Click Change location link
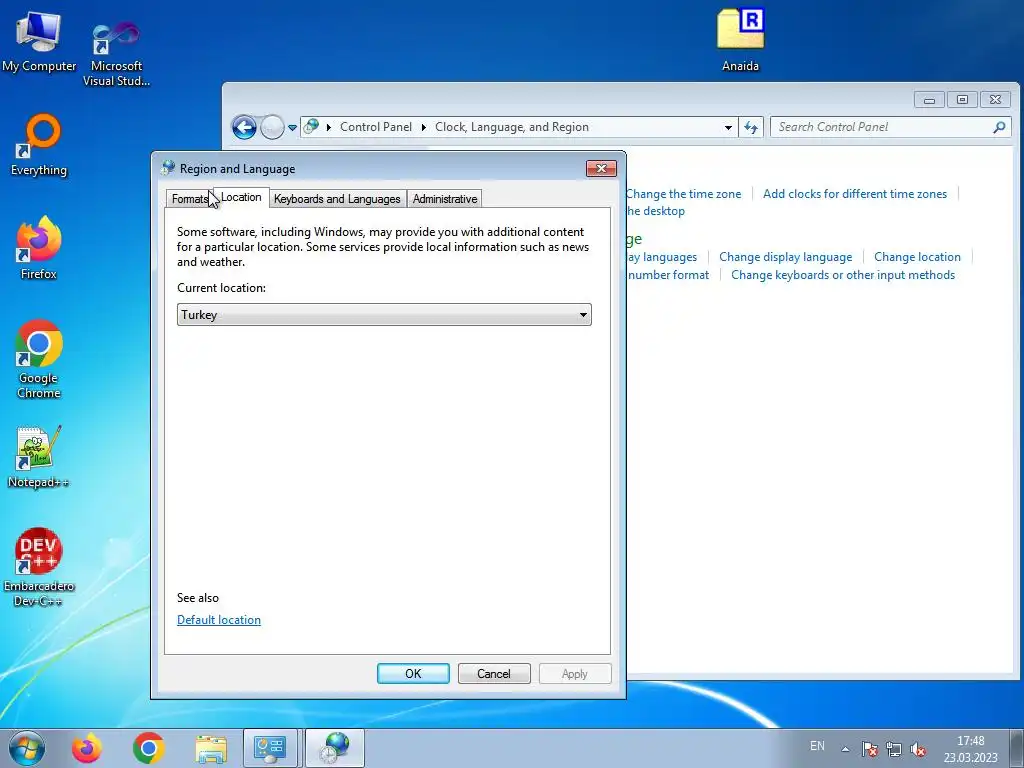The width and height of the screenshot is (1024, 768). (x=918, y=257)
